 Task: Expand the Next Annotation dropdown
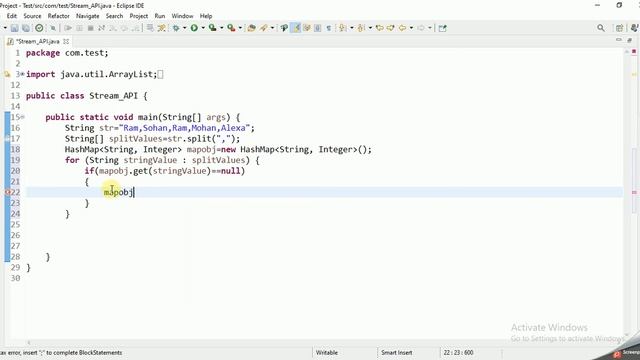point(351,28)
